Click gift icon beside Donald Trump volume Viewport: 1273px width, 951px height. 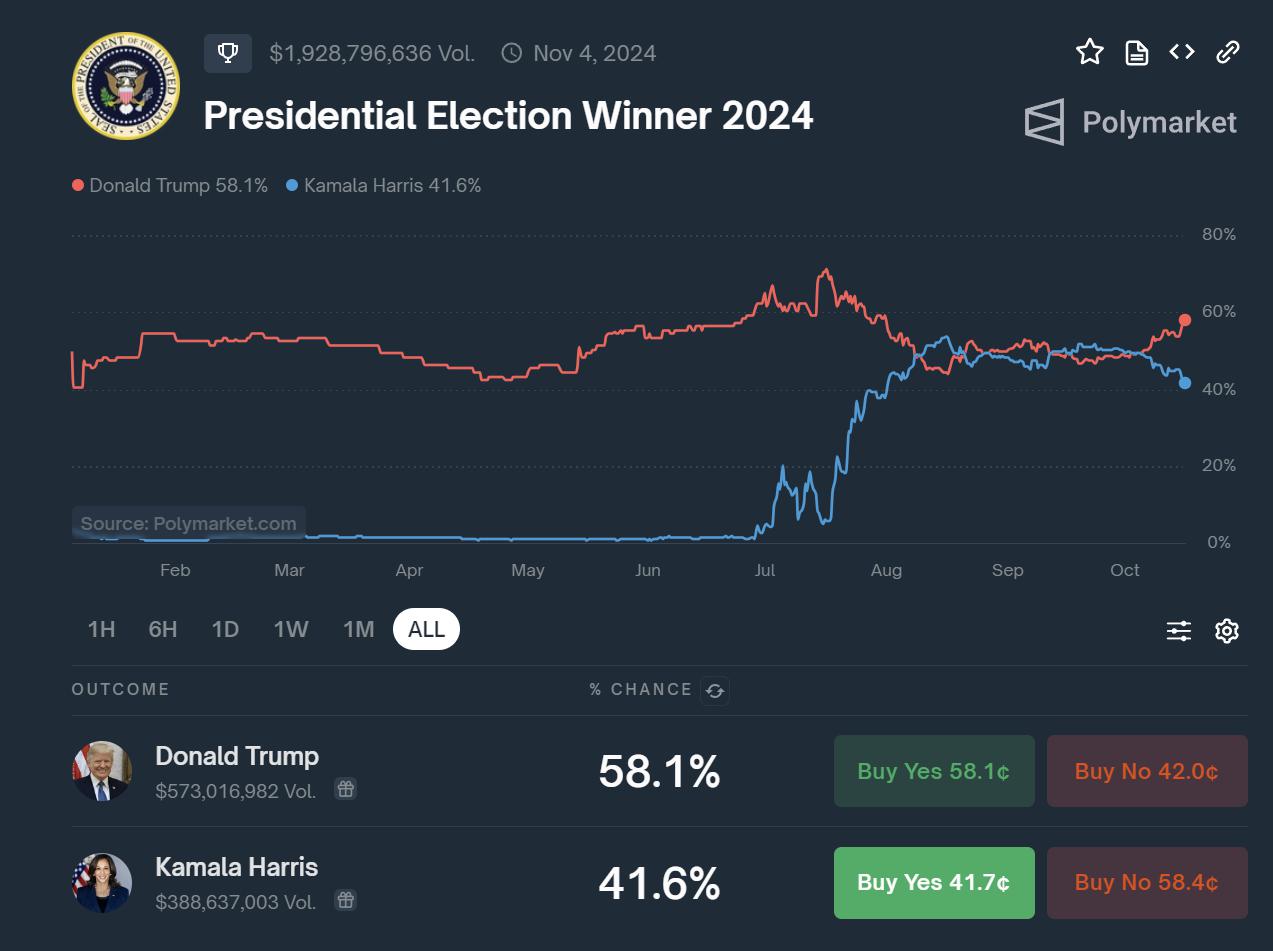345,789
